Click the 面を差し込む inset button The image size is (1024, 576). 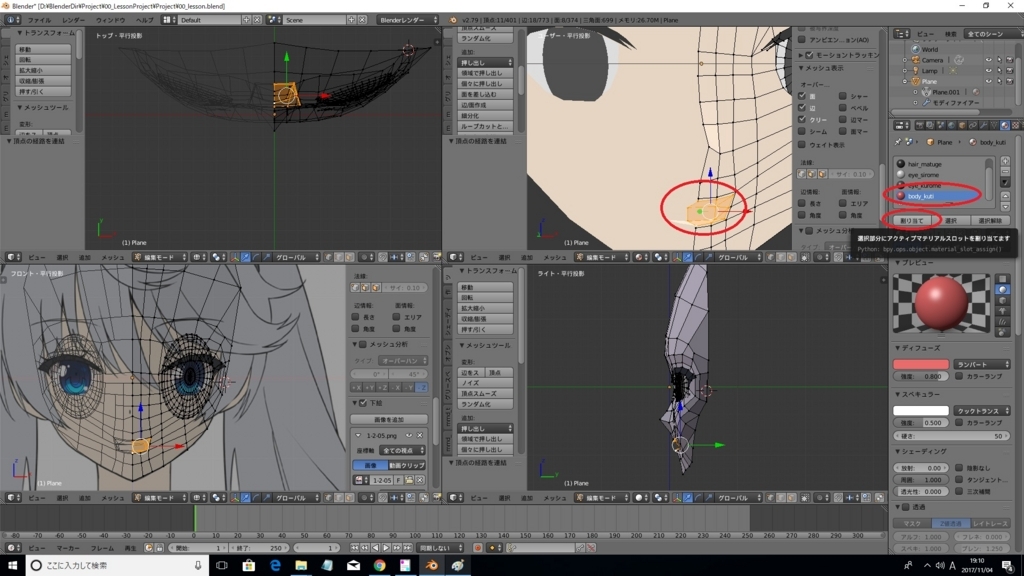point(485,95)
